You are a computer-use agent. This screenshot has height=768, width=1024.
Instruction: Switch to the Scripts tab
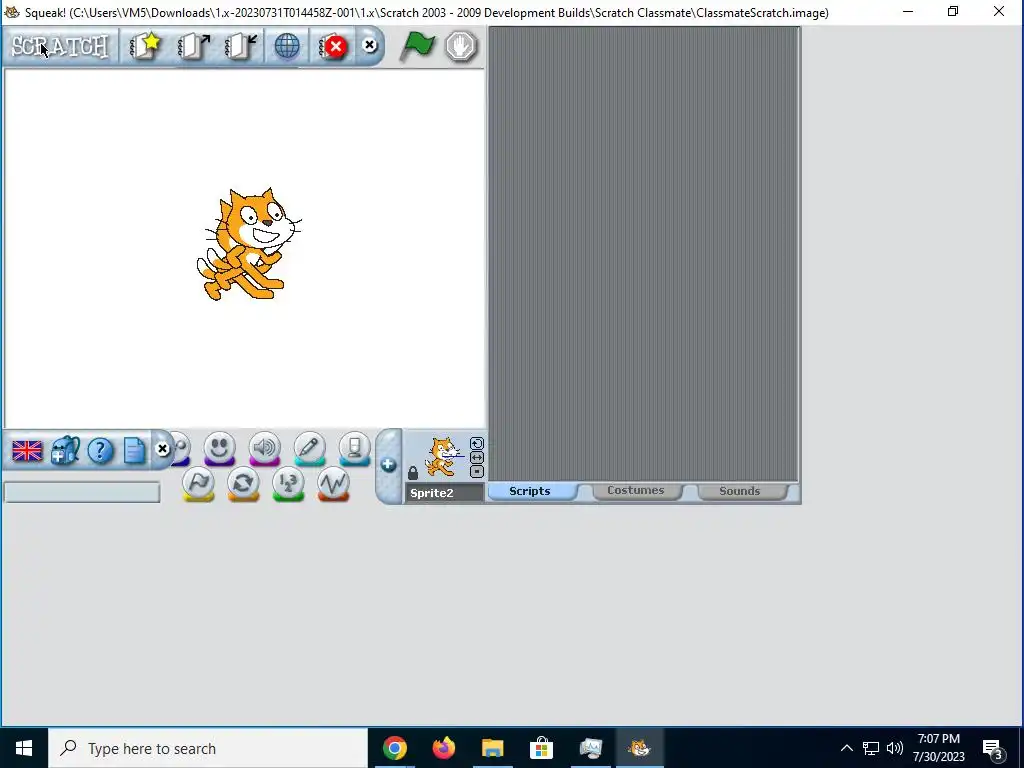[530, 491]
